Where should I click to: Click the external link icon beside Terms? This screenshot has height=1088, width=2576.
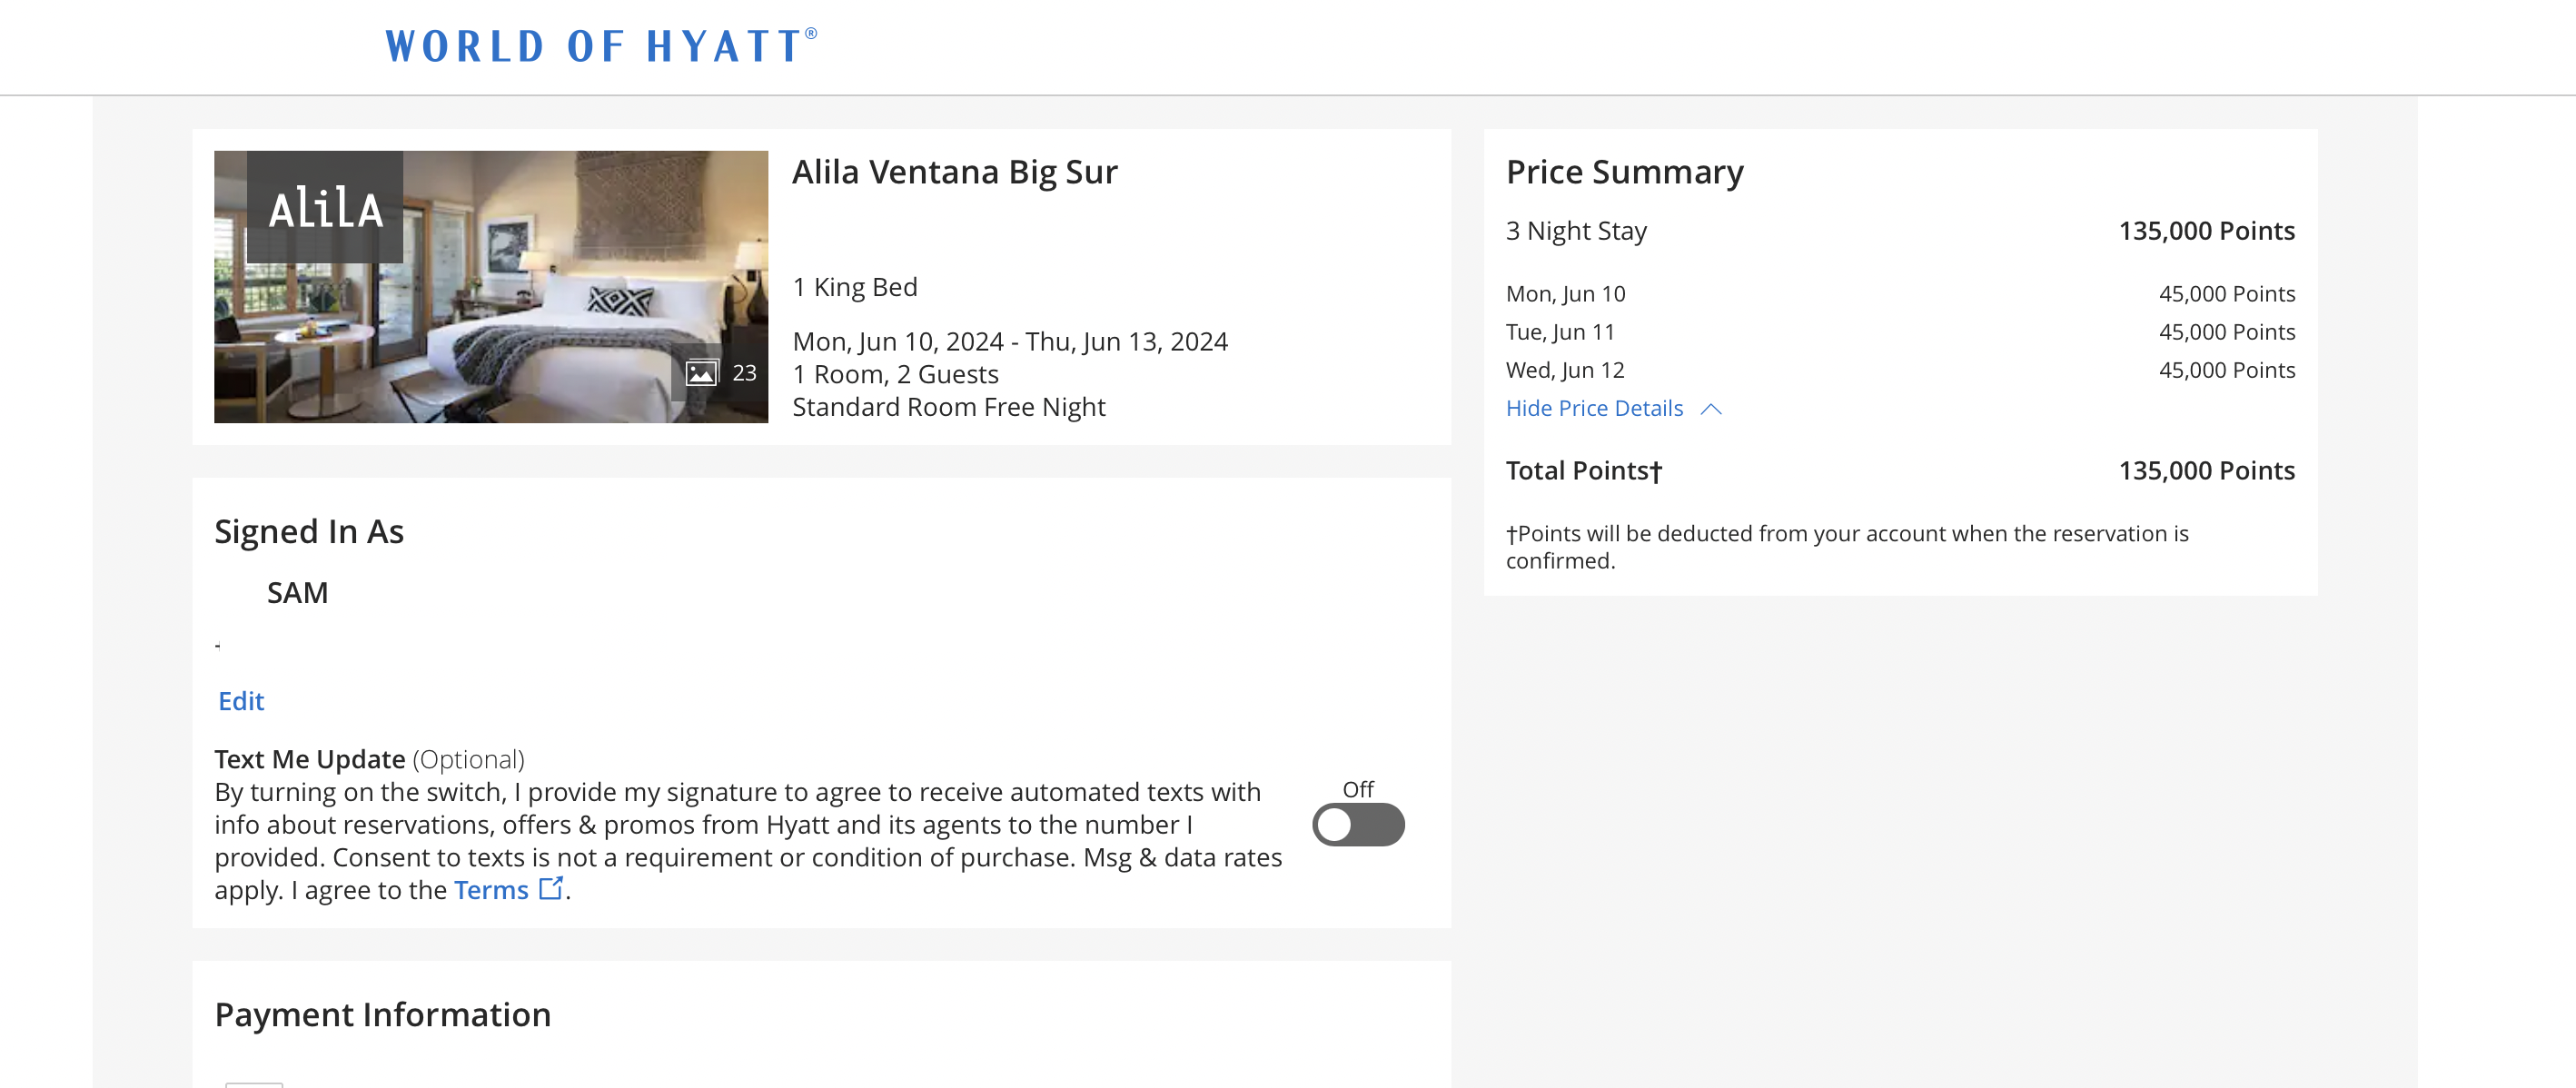tap(551, 888)
